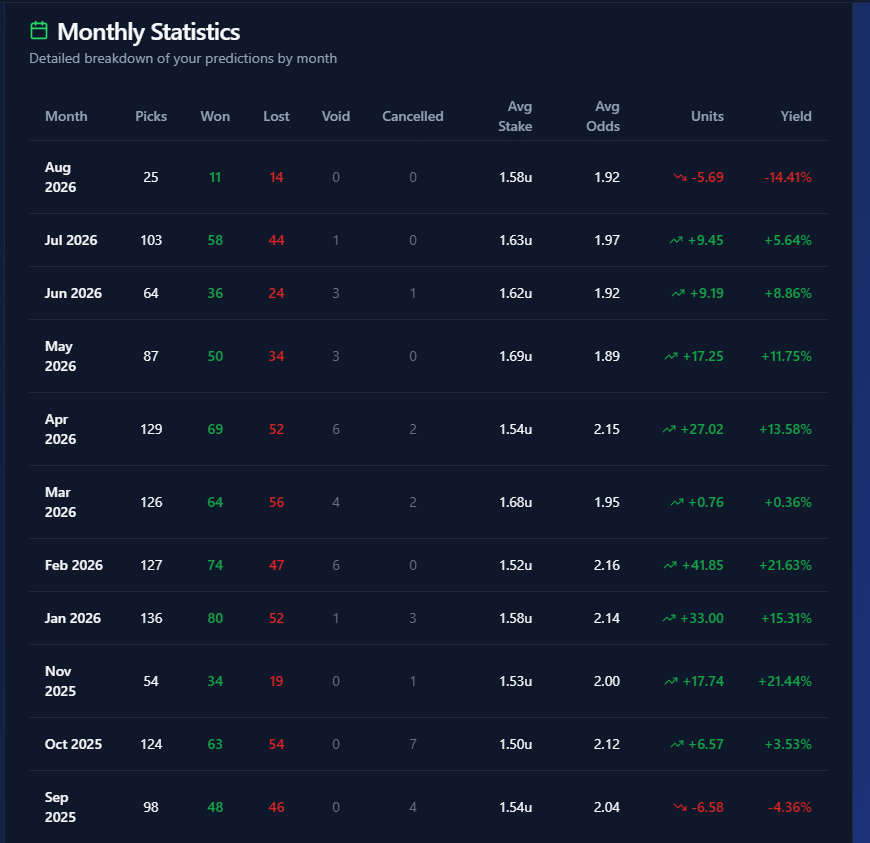Select the Jan 2026 month label

73,618
